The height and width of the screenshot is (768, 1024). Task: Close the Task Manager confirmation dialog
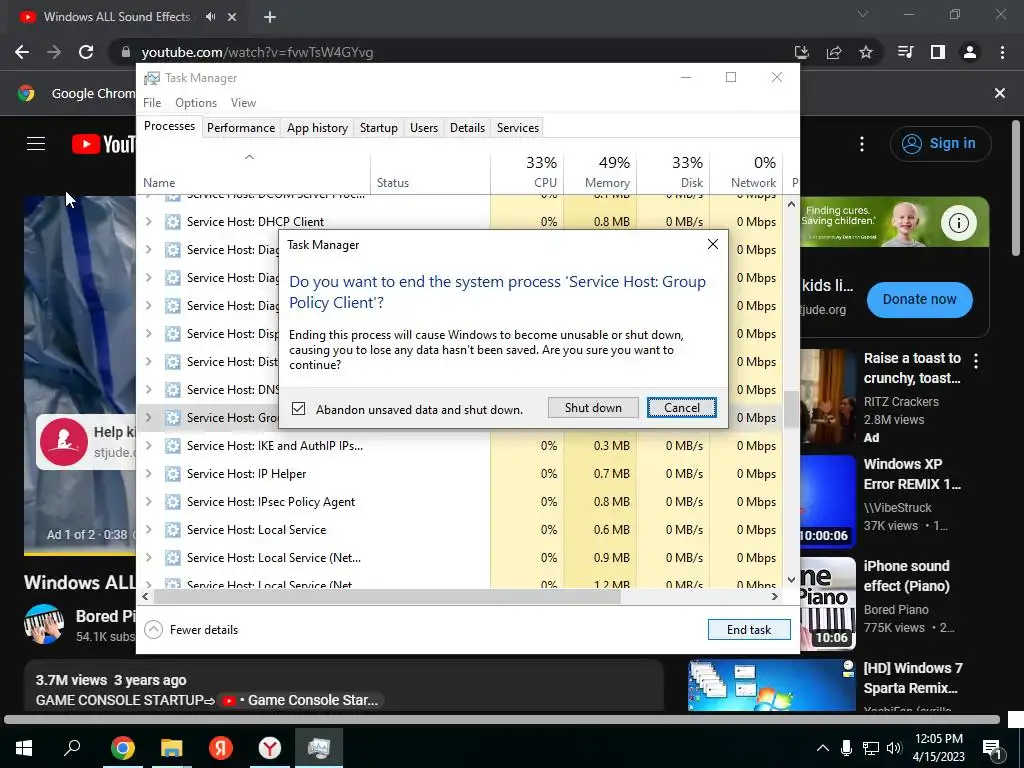[712, 244]
